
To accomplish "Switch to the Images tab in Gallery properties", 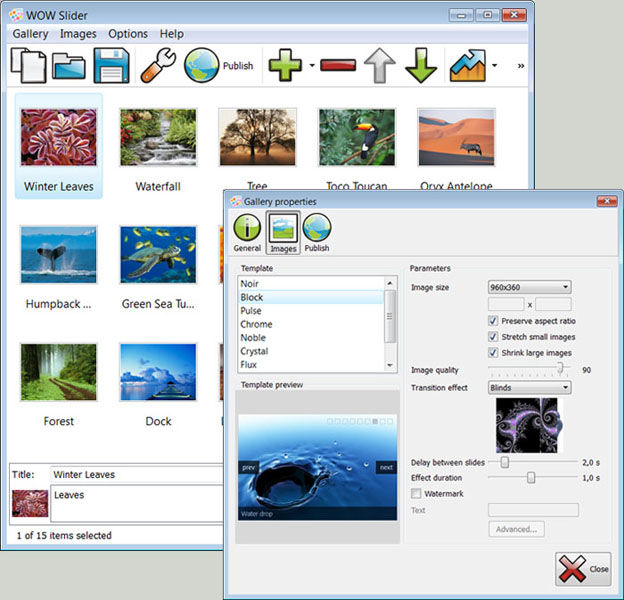I will (283, 233).
